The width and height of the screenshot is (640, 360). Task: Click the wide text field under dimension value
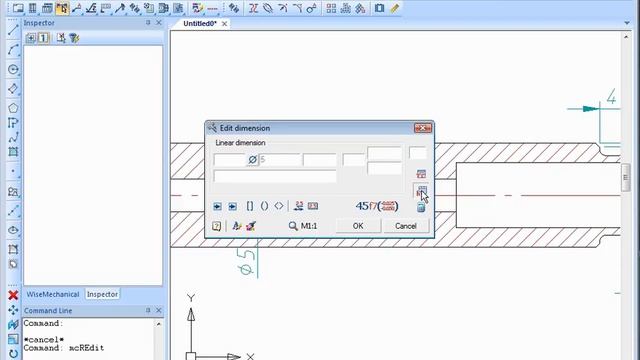click(275, 176)
